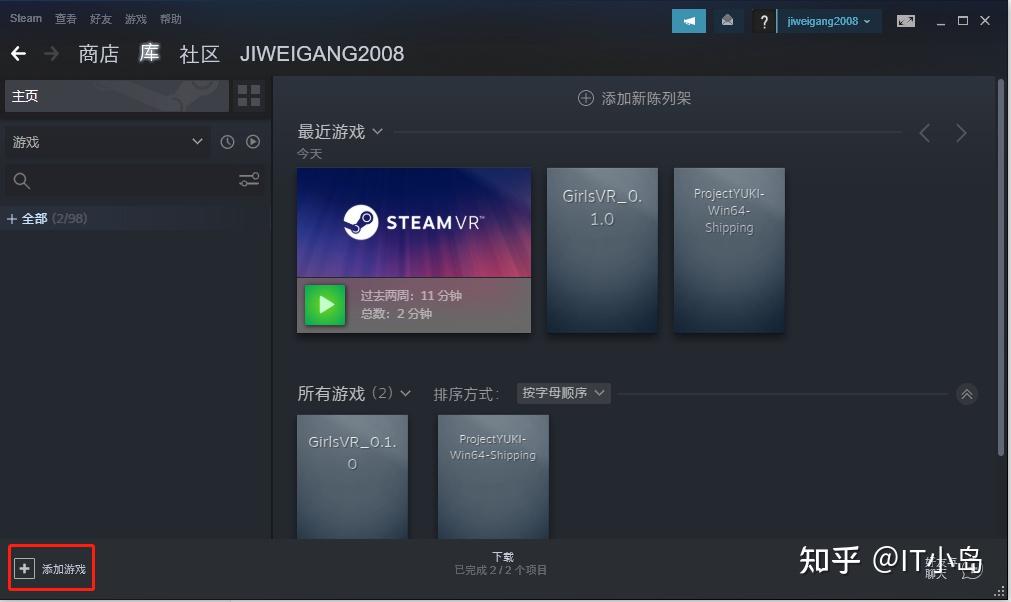This screenshot has width=1011, height=602.
Task: Click the library search input field
Action: (133, 180)
